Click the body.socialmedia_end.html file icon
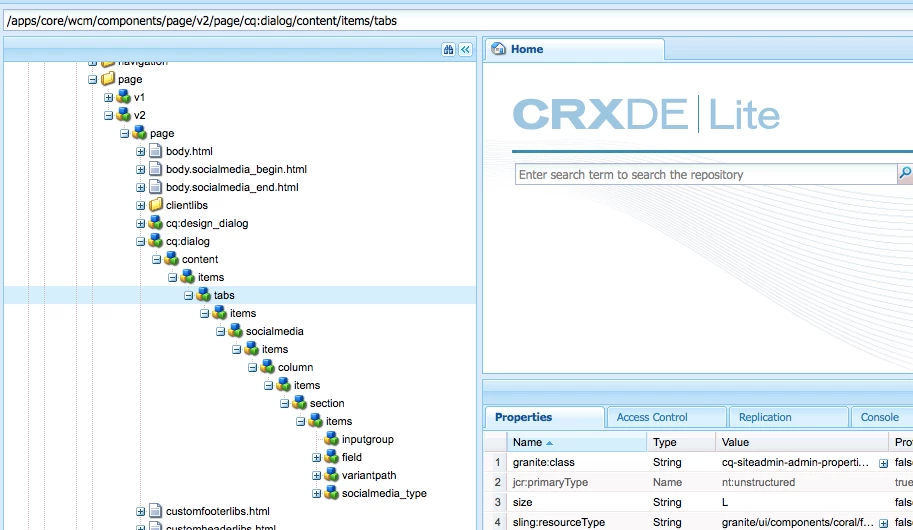This screenshot has height=530, width=913. pos(155,187)
